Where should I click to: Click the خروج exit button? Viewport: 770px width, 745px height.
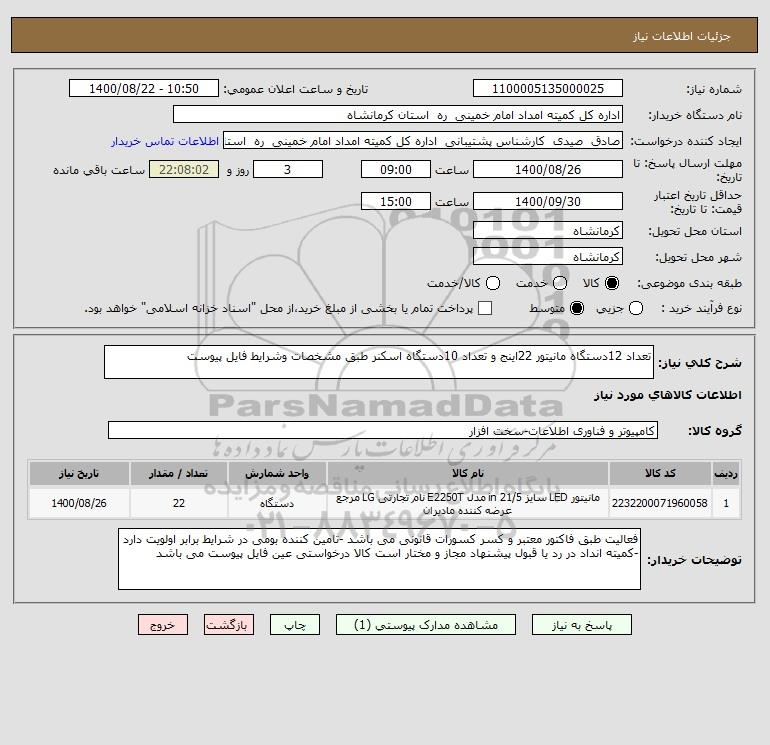[163, 625]
